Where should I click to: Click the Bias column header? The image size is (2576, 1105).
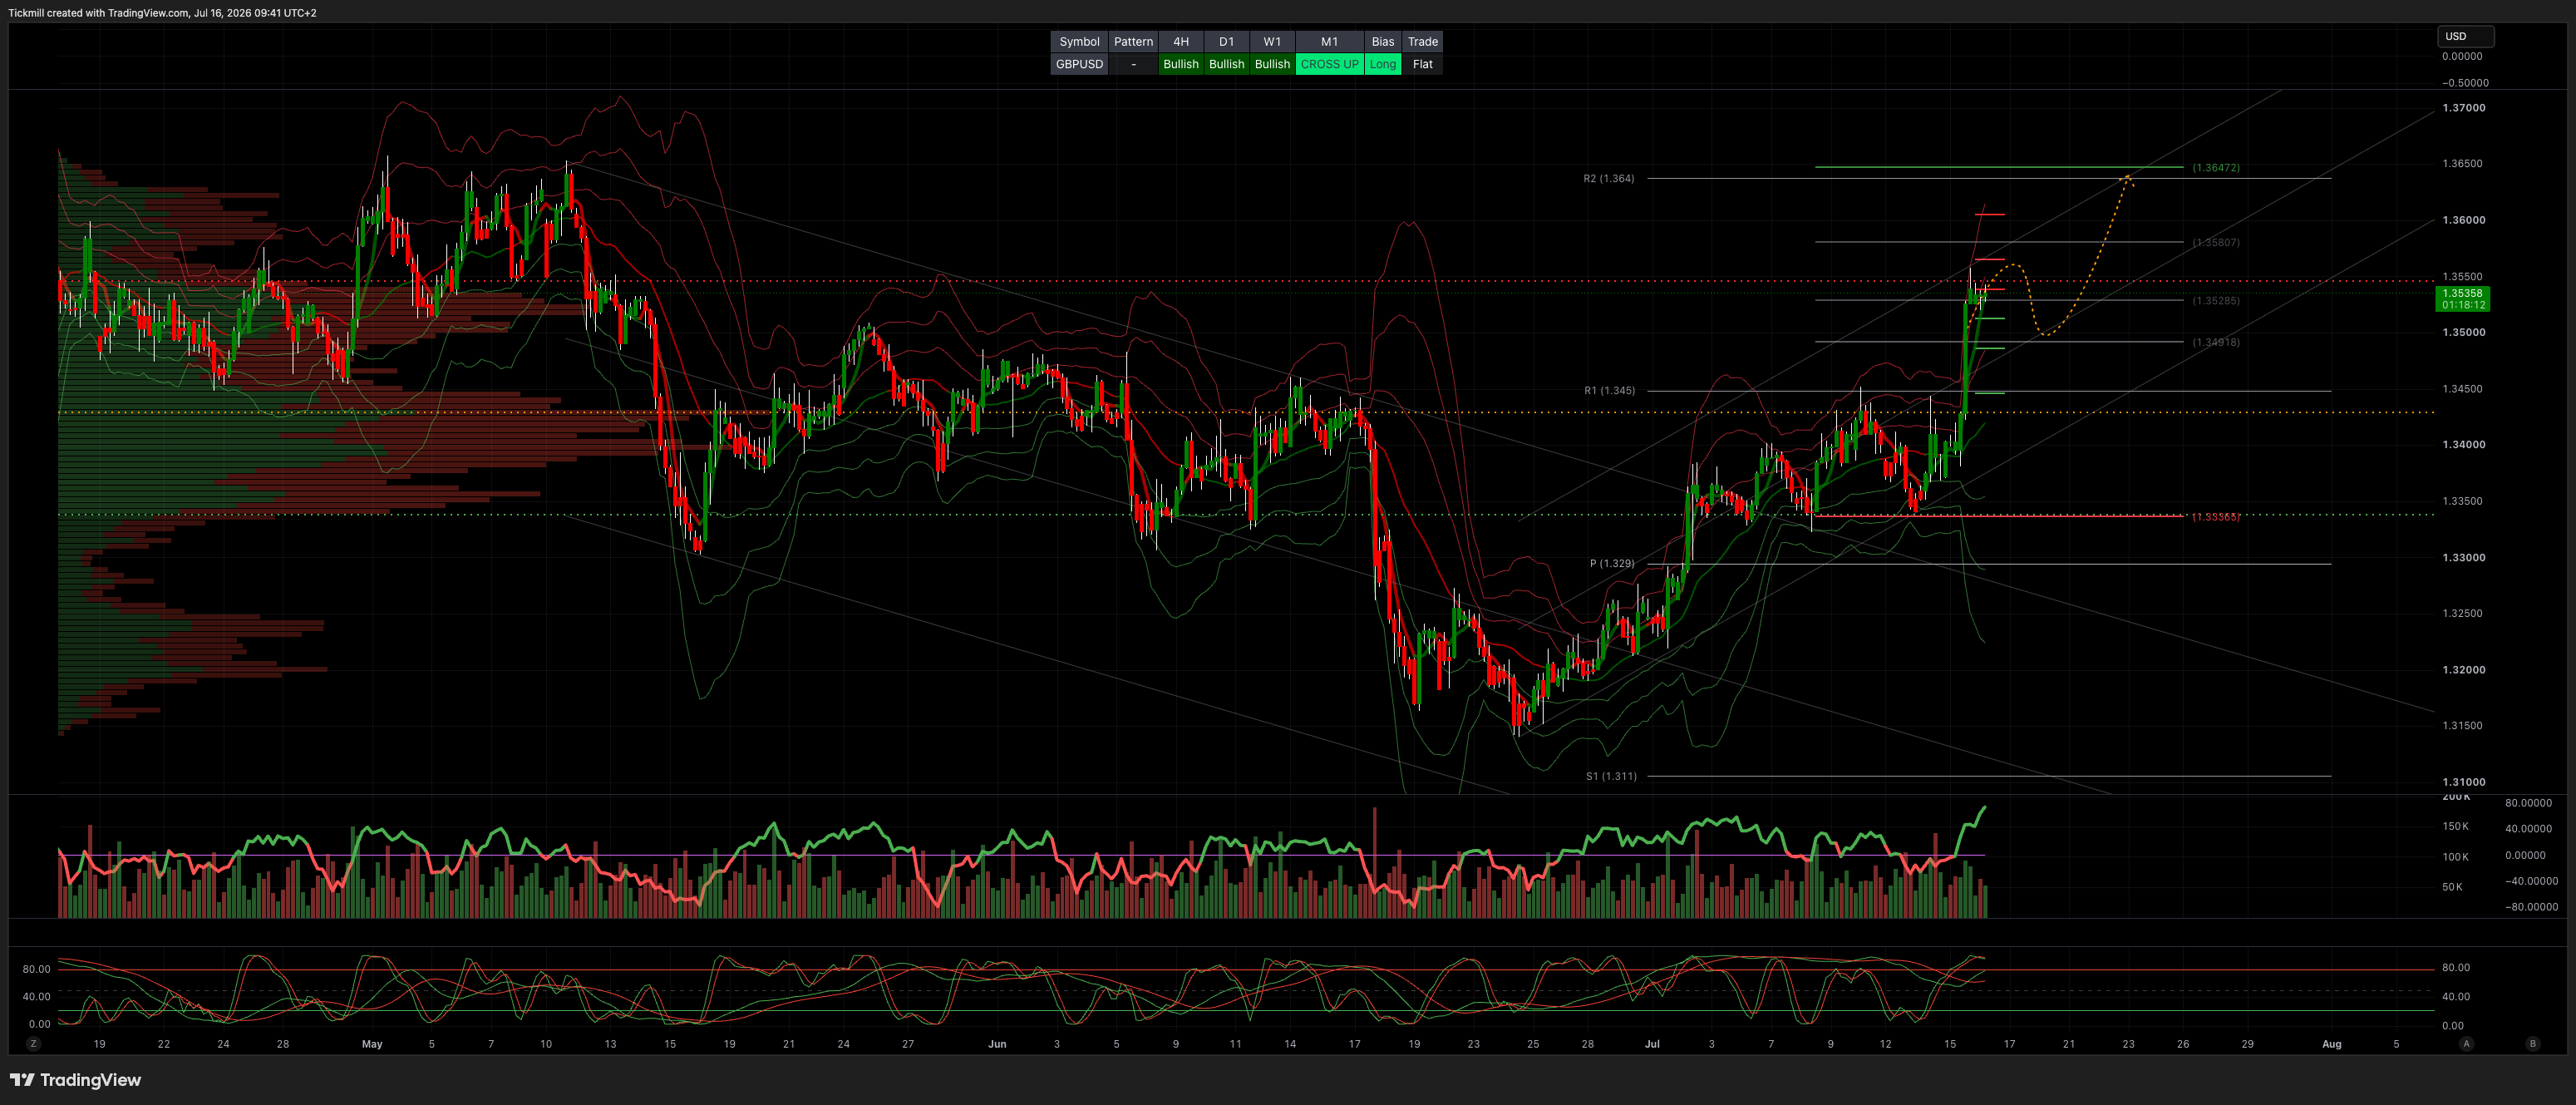coord(1383,41)
